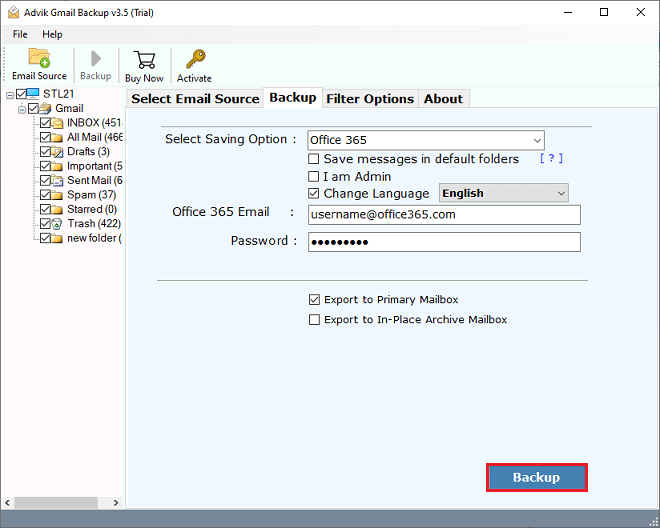Click the tree scrollbar left arrow
660x528 pixels.
[7, 503]
